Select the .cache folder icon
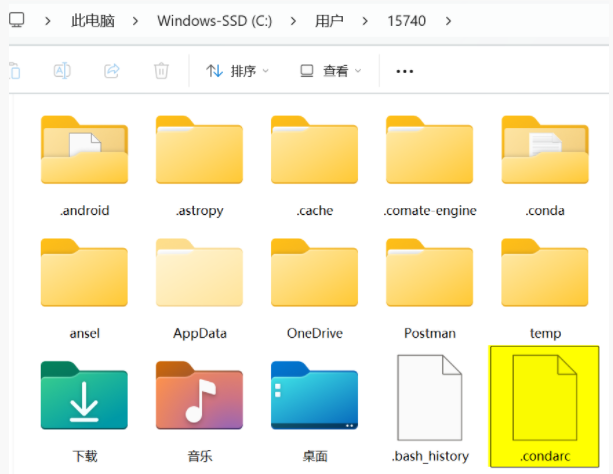This screenshot has height=474, width=613. (314, 149)
